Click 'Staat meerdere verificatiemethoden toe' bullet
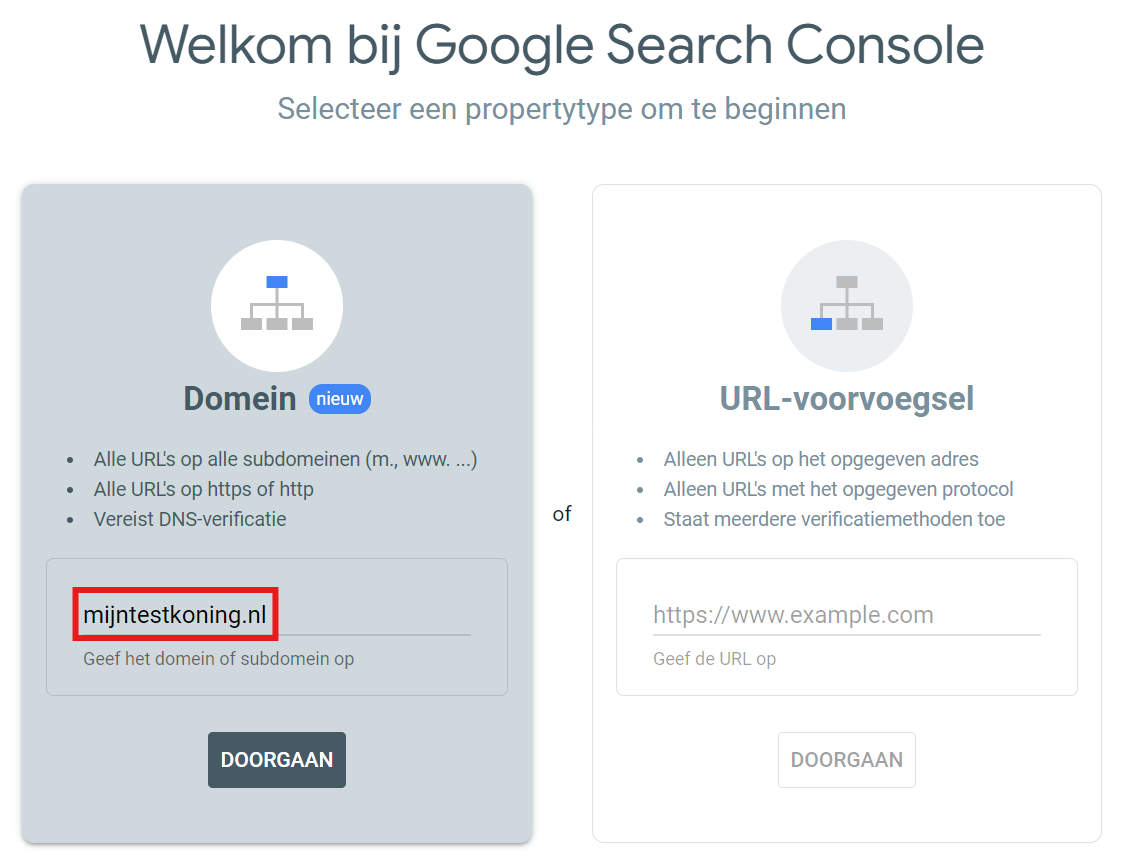This screenshot has height=867, width=1122. [x=834, y=520]
